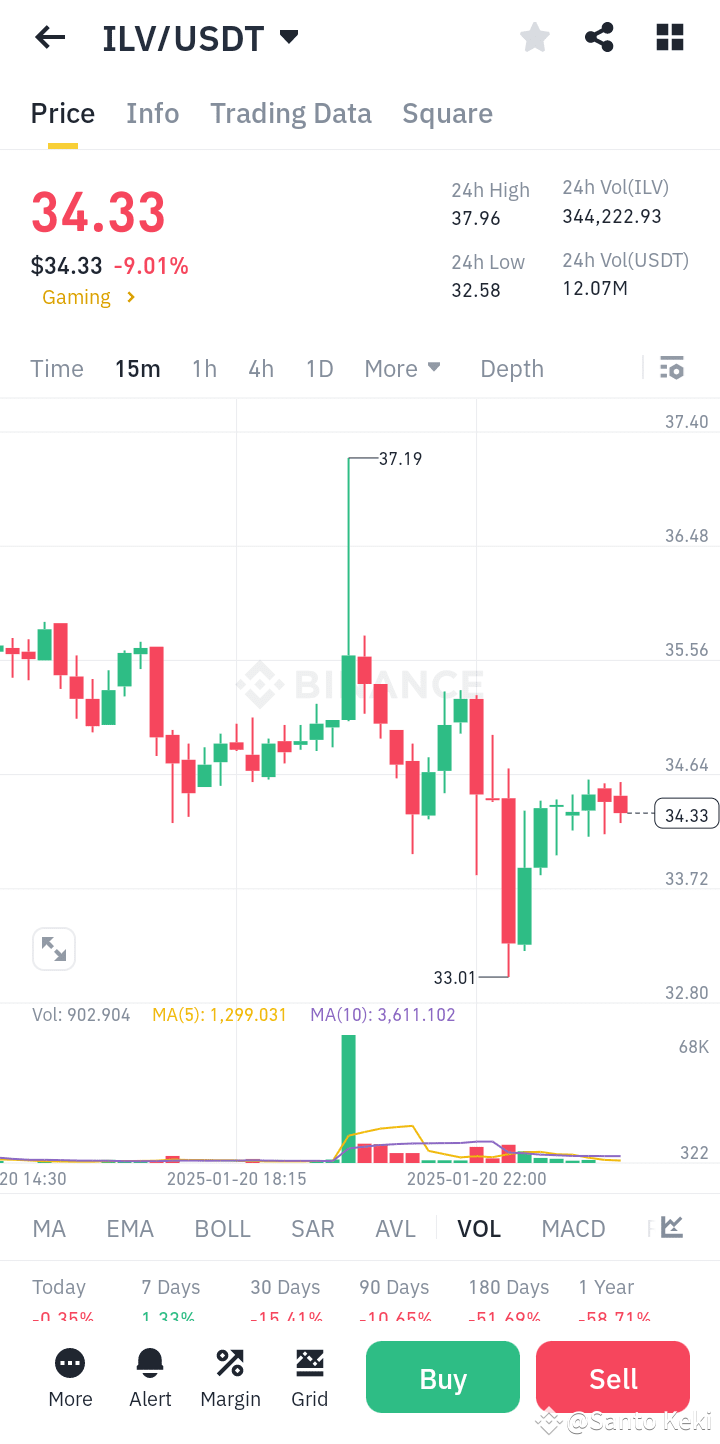Expand the More timeframe dropdown
Viewport: 720px width, 1444px height.
pyautogui.click(x=402, y=368)
